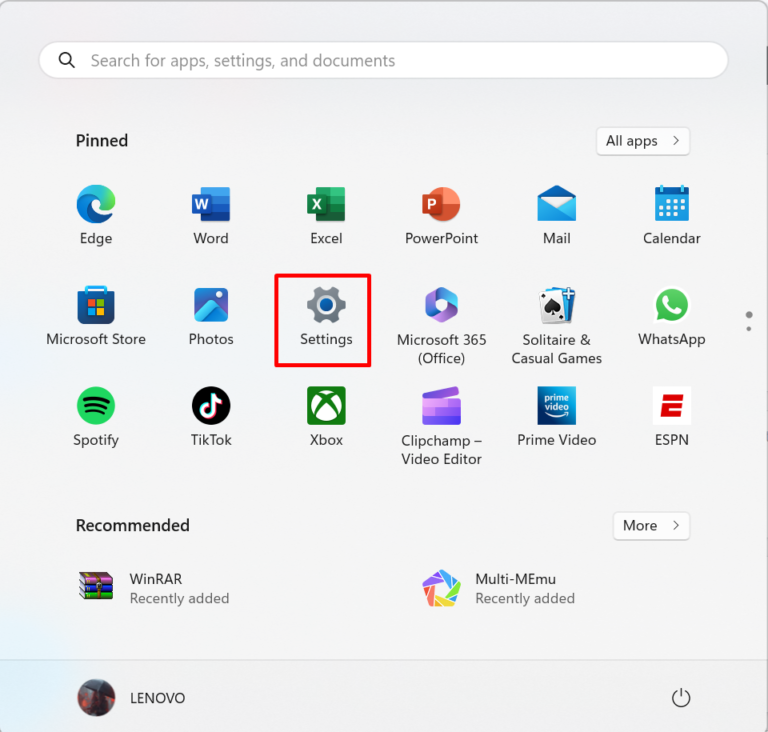Image resolution: width=768 pixels, height=732 pixels.
Task: Open WhatsApp
Action: (x=672, y=316)
